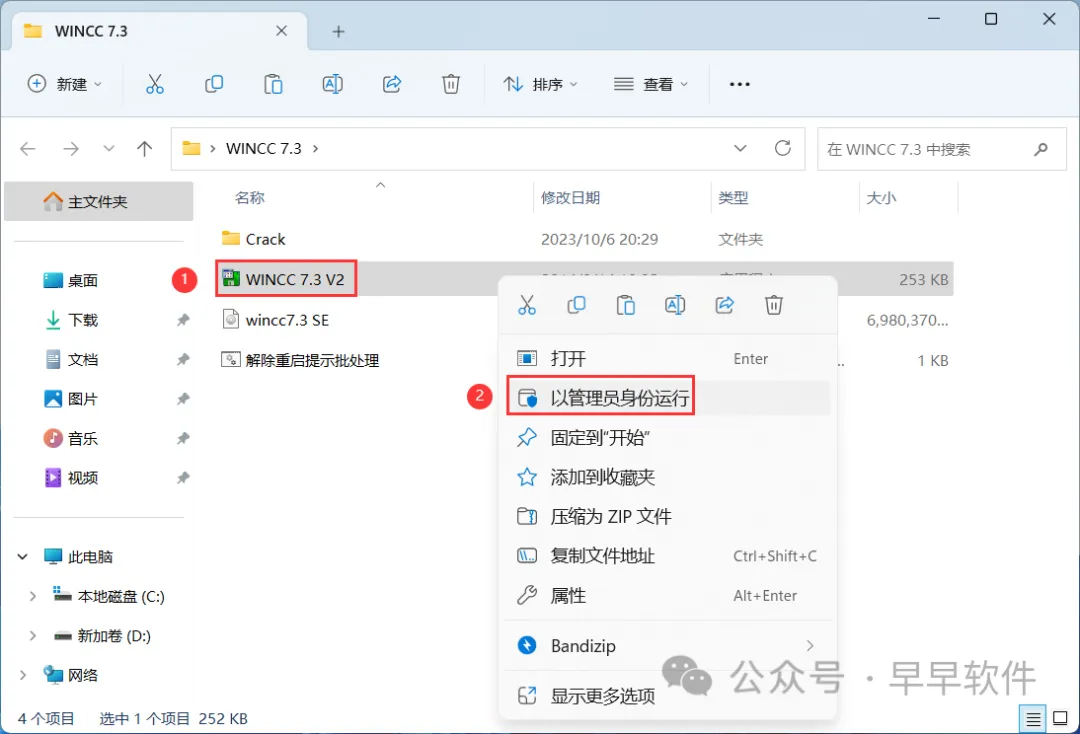Open recent locations chevron dropdown
The width and height of the screenshot is (1080, 734).
pyautogui.click(x=108, y=149)
